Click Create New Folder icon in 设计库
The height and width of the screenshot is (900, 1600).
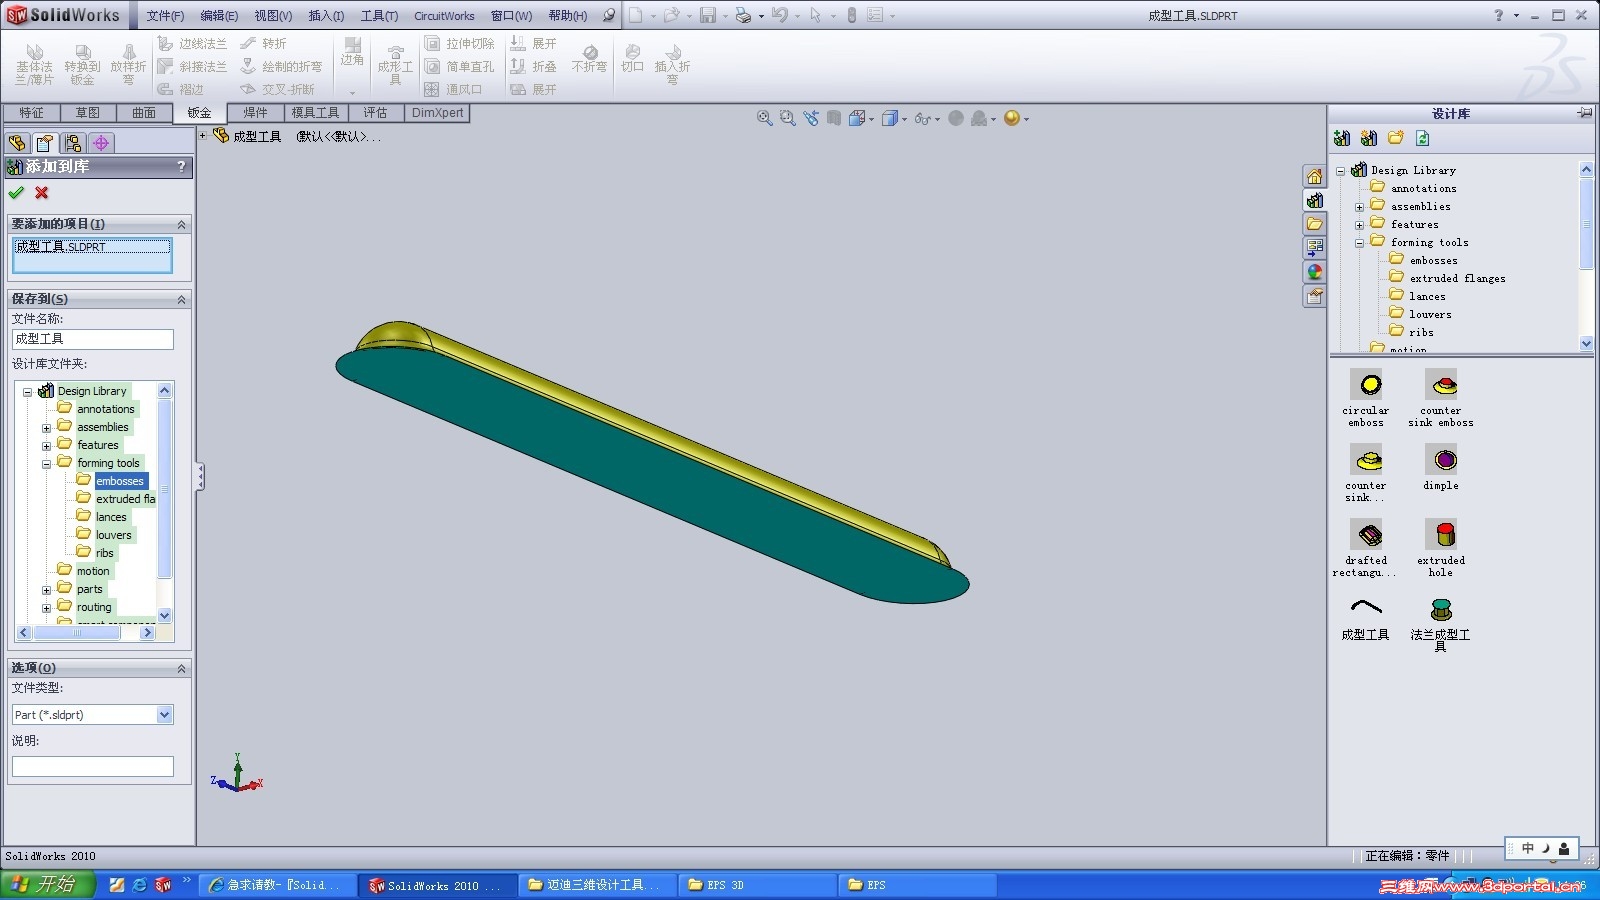[x=1396, y=138]
